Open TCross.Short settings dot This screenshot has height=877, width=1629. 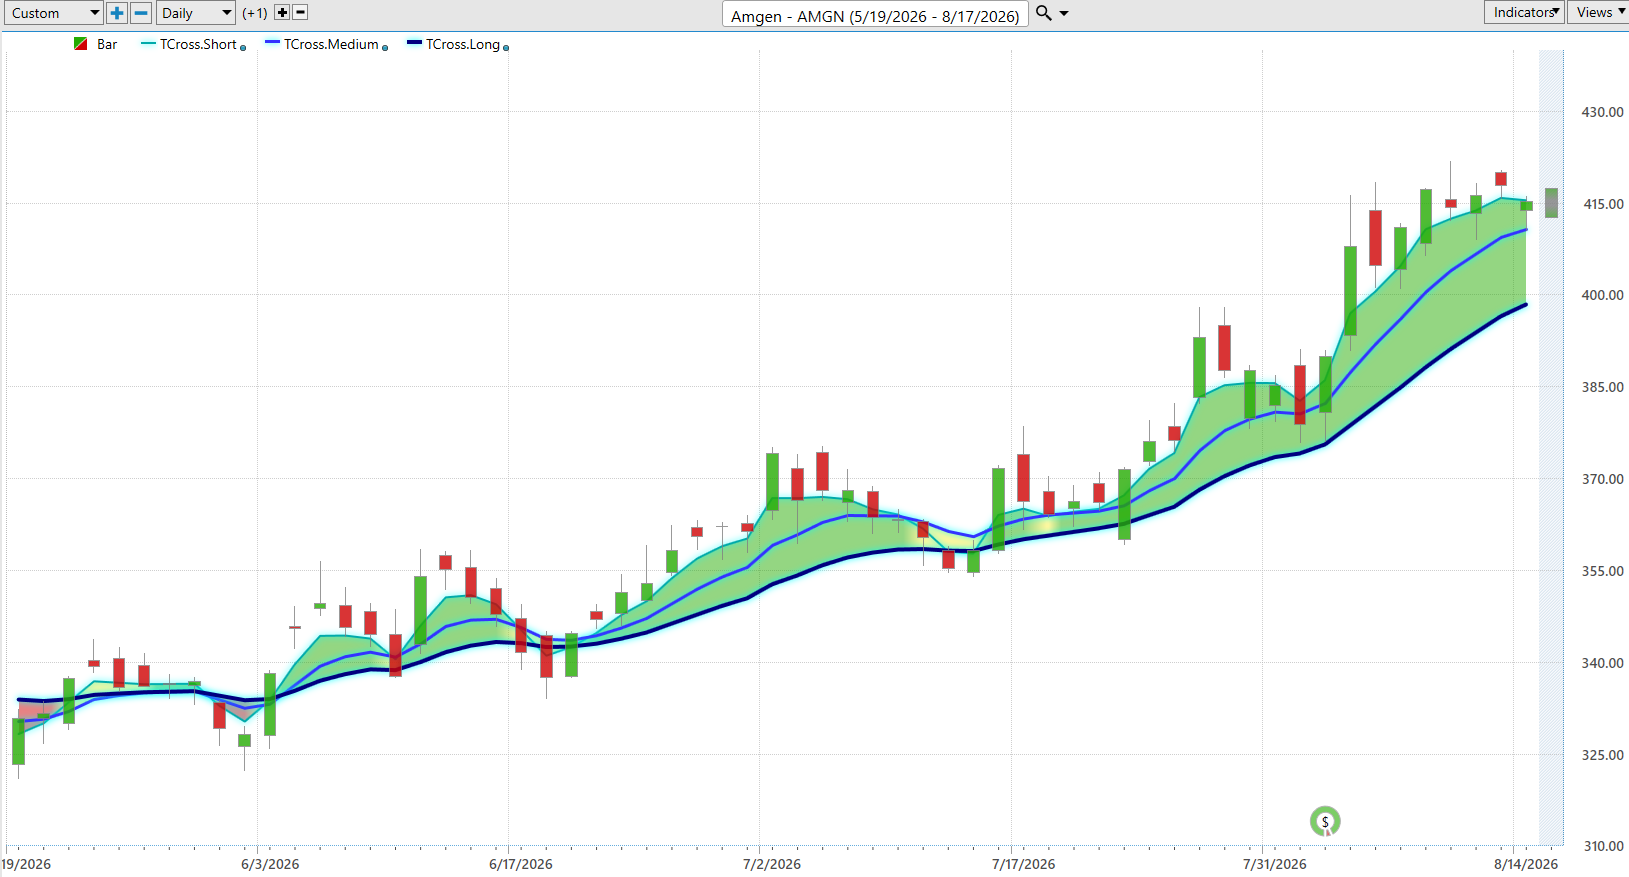(243, 48)
